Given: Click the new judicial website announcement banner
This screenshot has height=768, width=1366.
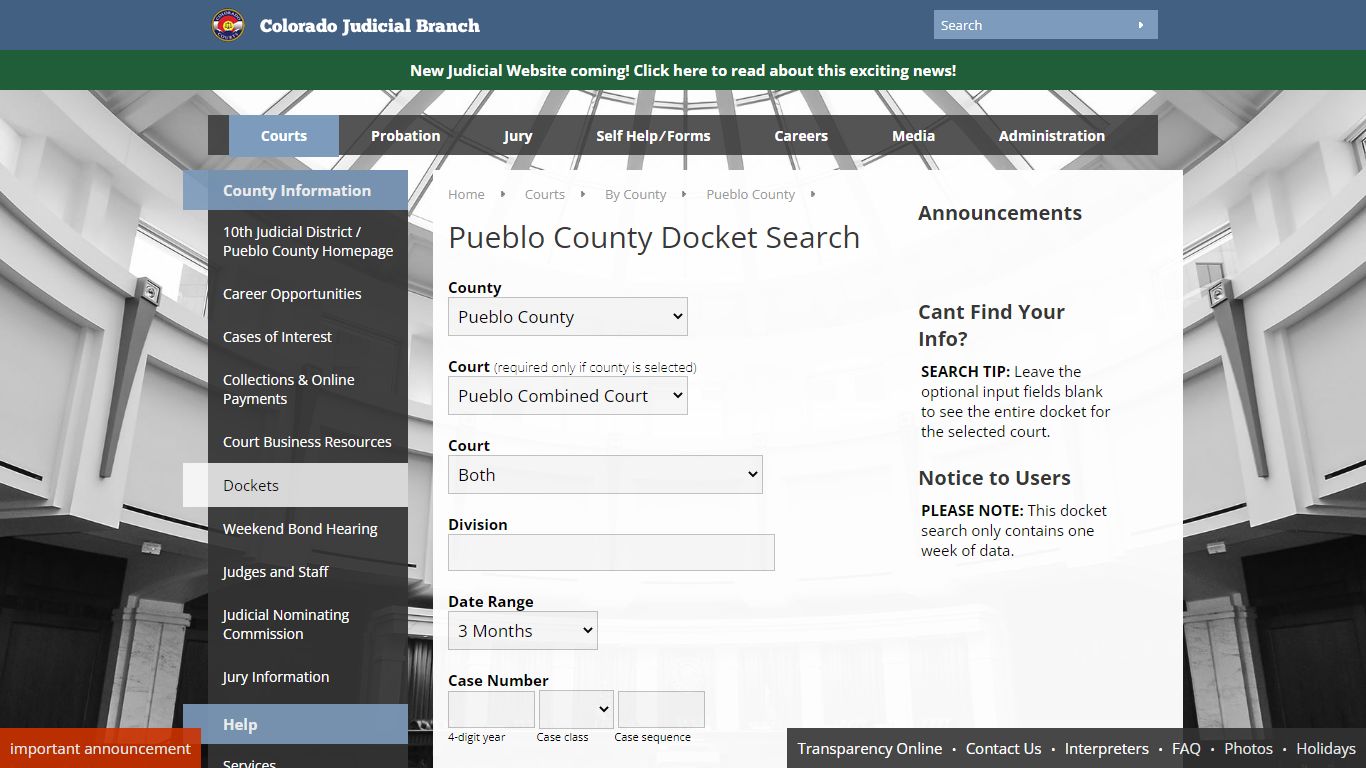Looking at the screenshot, I should click(x=683, y=70).
